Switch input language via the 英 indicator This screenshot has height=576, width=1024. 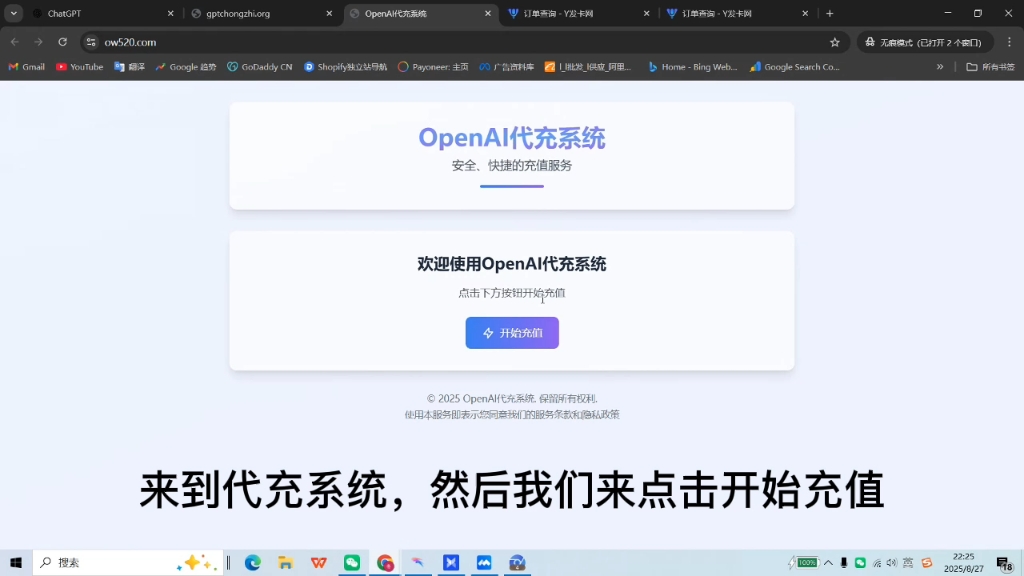point(908,562)
